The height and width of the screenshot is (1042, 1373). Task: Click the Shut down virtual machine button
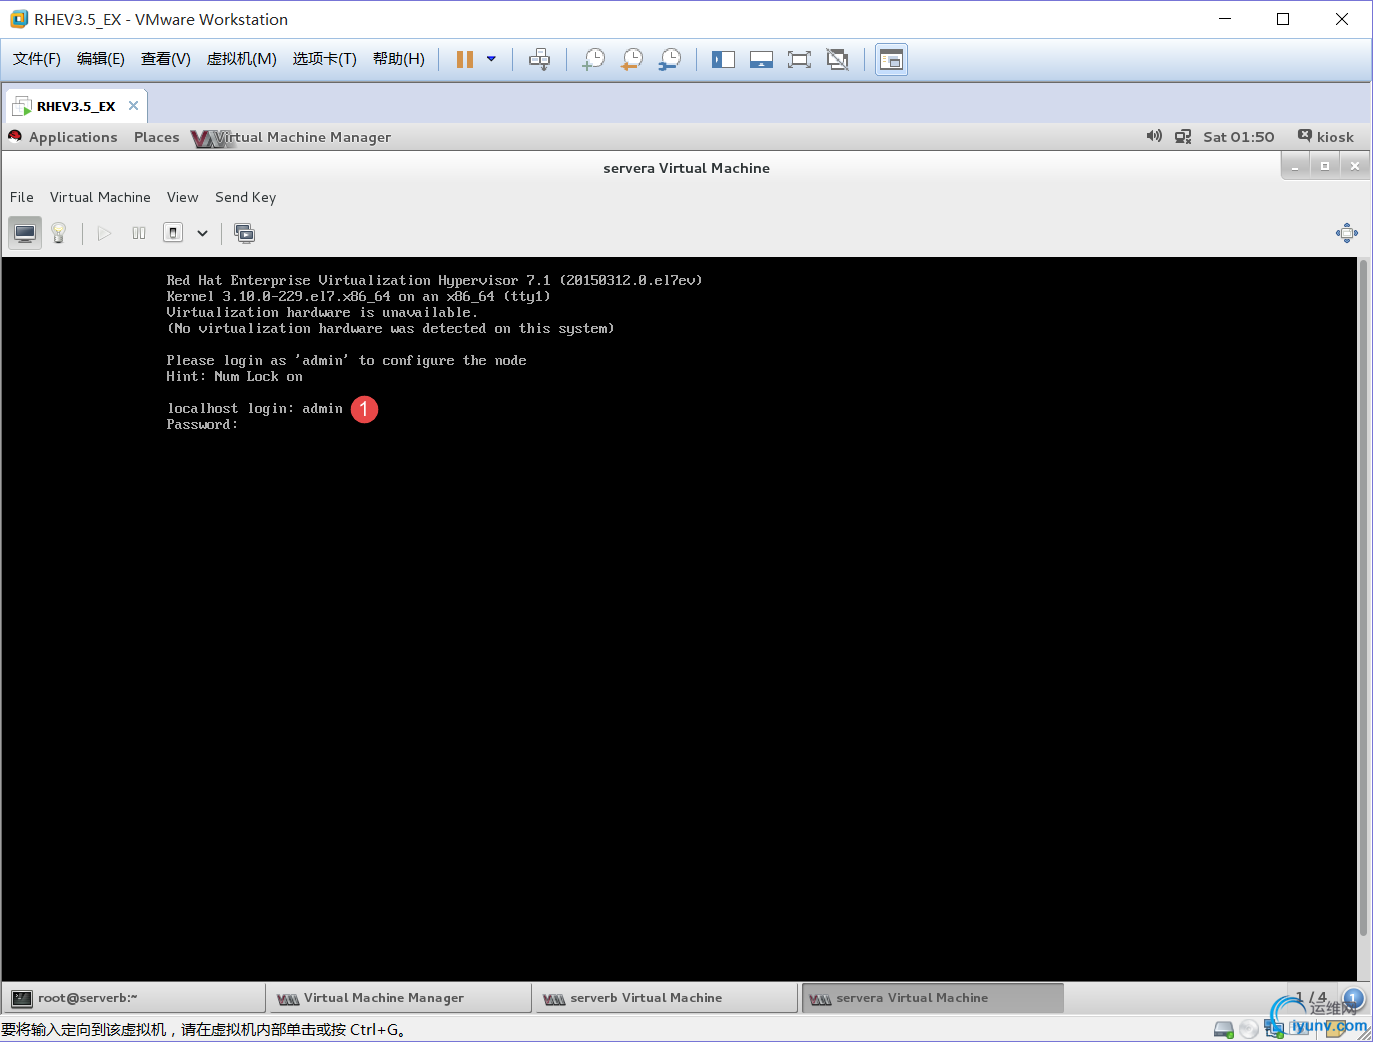pyautogui.click(x=173, y=233)
